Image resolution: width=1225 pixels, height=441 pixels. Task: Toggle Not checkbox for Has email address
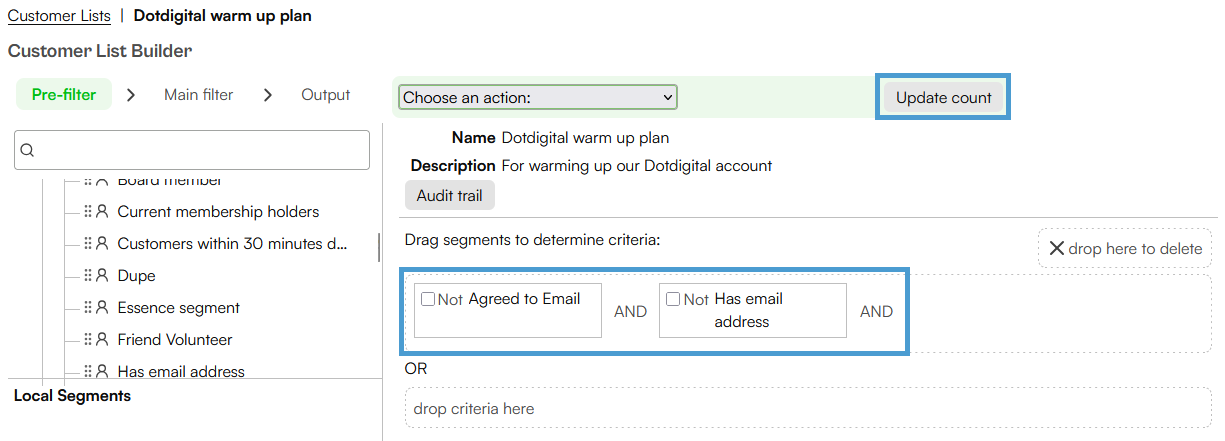(673, 299)
